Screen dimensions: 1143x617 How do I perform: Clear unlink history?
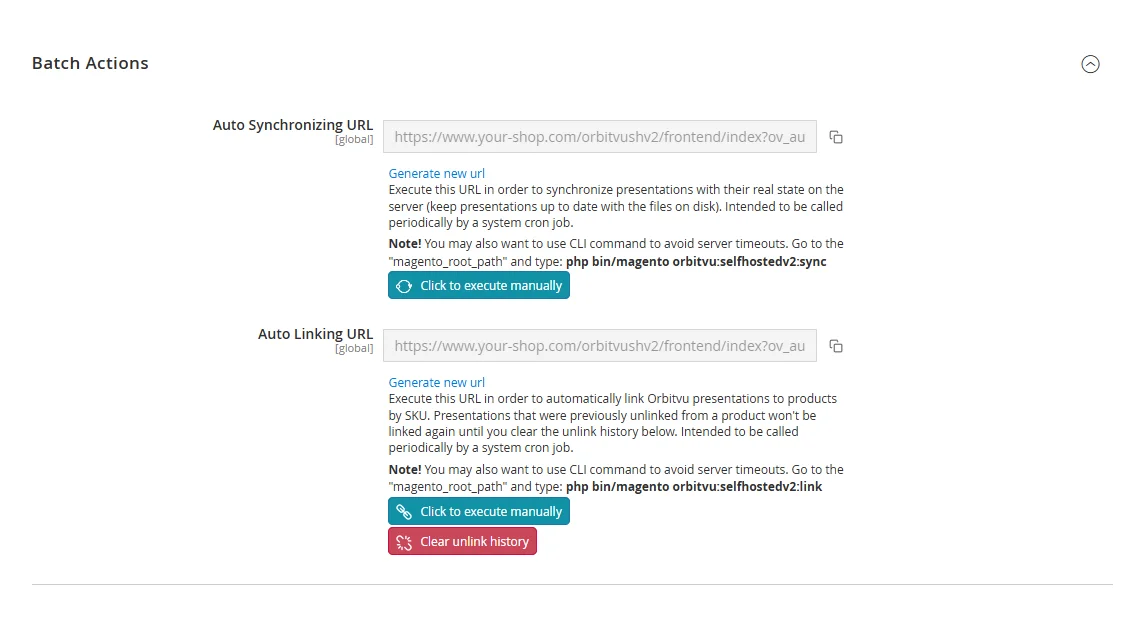462,541
